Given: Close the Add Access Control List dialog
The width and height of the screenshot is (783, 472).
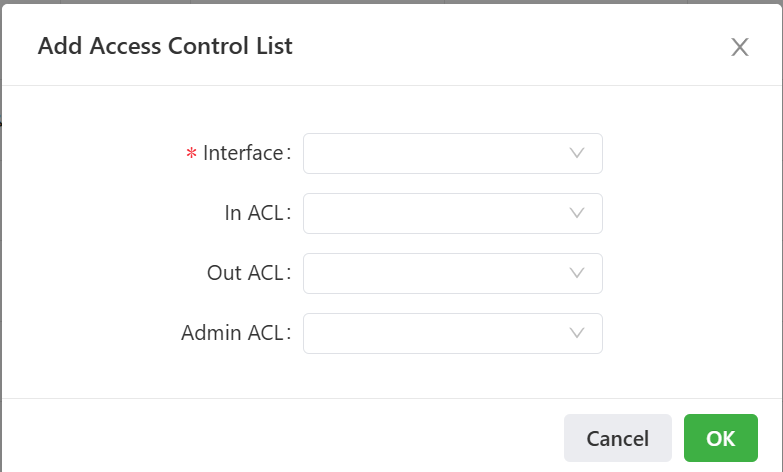Looking at the screenshot, I should pos(739,47).
